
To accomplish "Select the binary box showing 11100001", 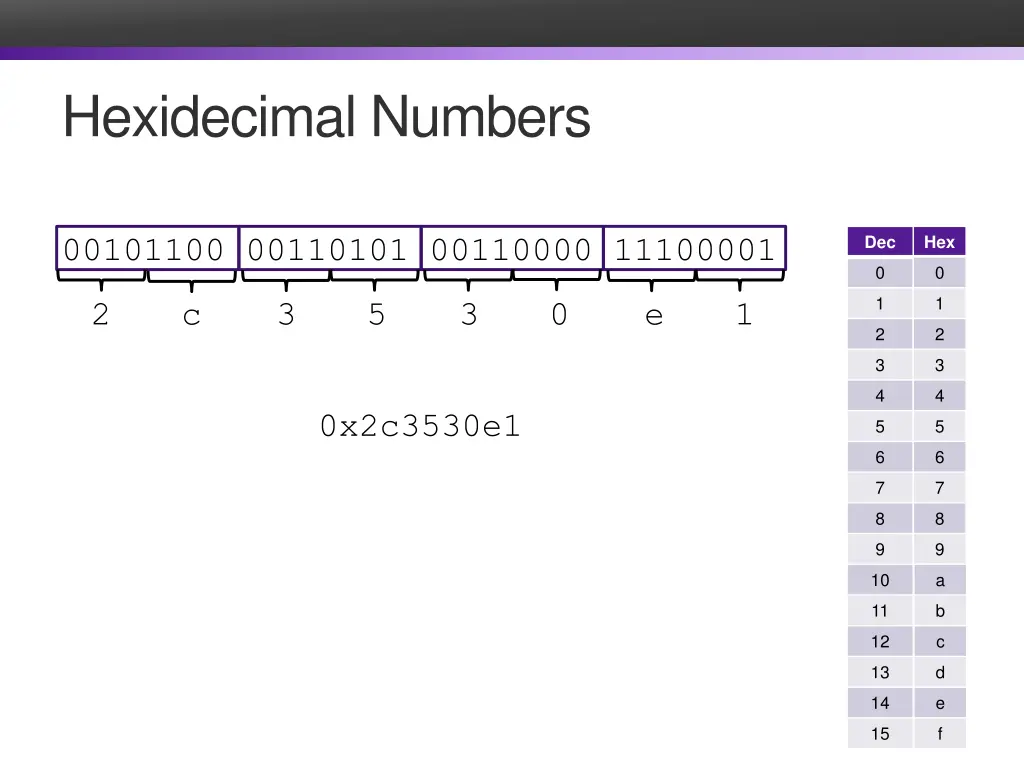I will [696, 249].
